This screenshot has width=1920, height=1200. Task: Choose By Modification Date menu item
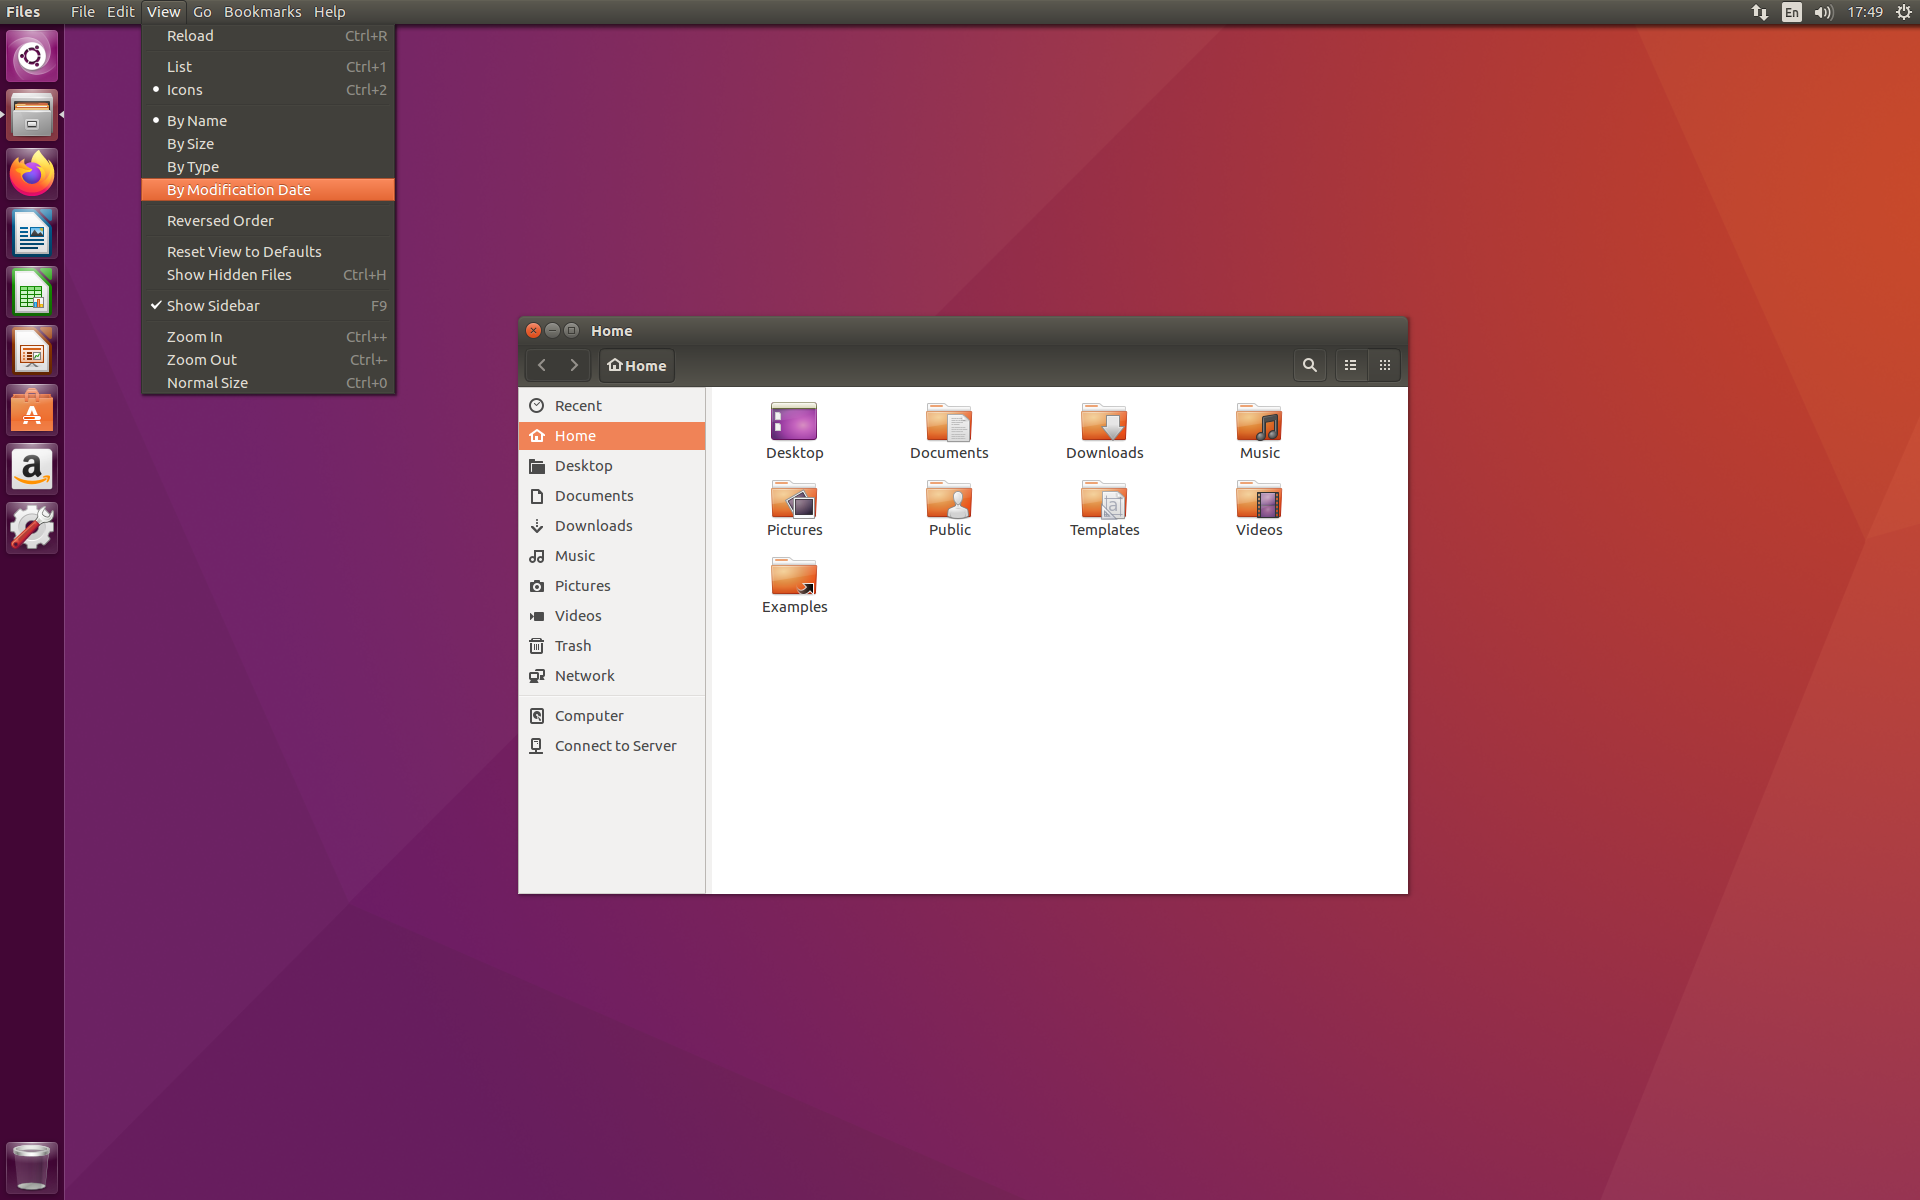[x=239, y=190]
